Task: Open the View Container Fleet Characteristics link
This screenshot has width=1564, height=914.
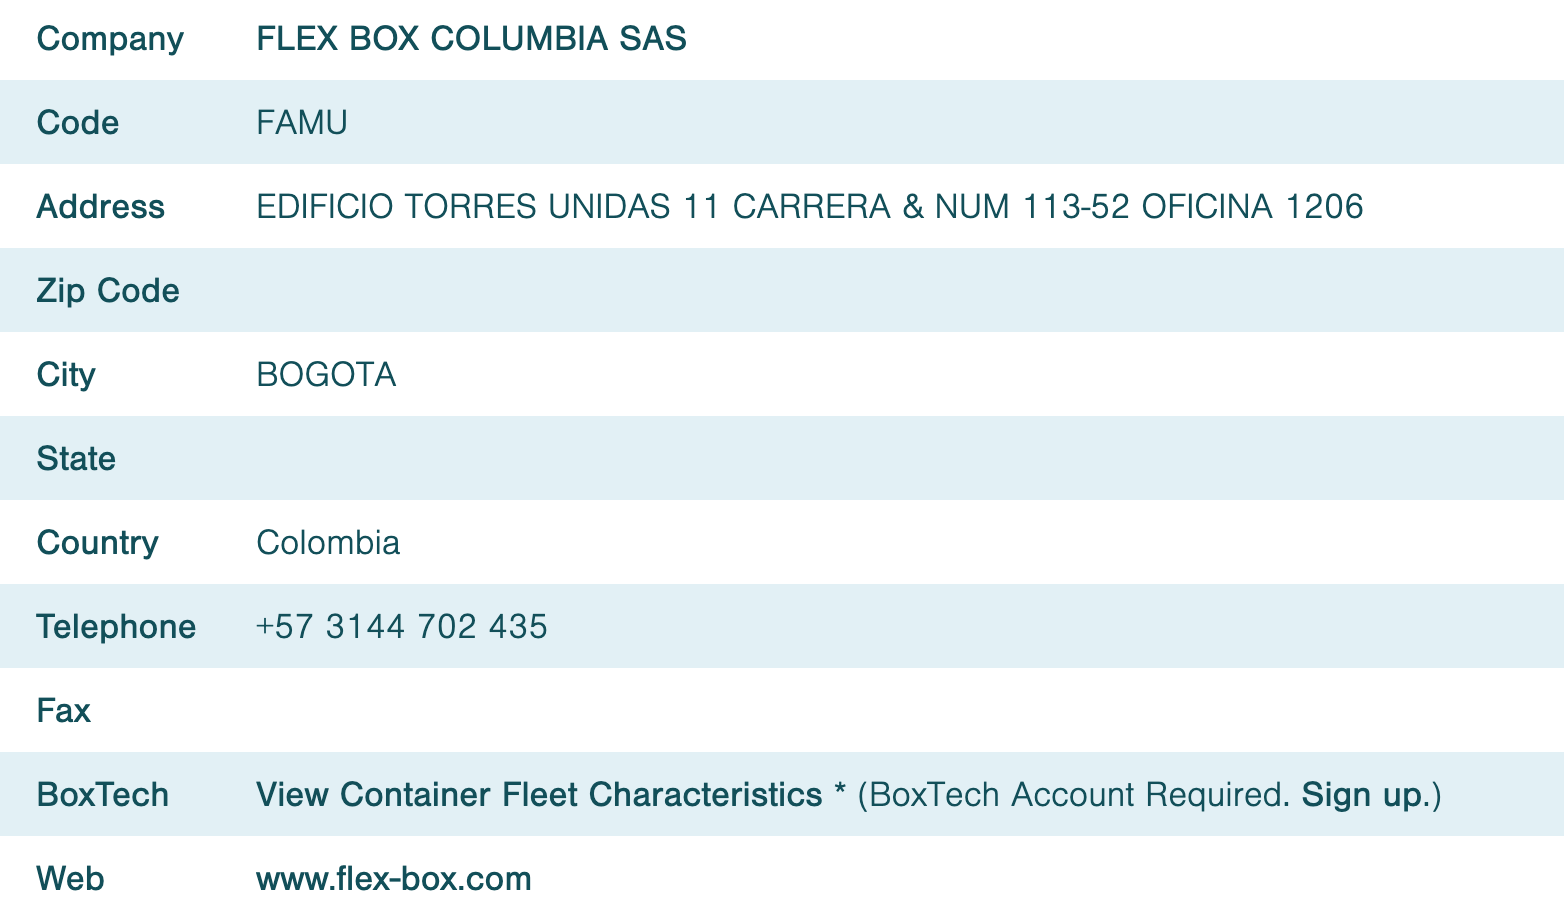Action: point(537,794)
